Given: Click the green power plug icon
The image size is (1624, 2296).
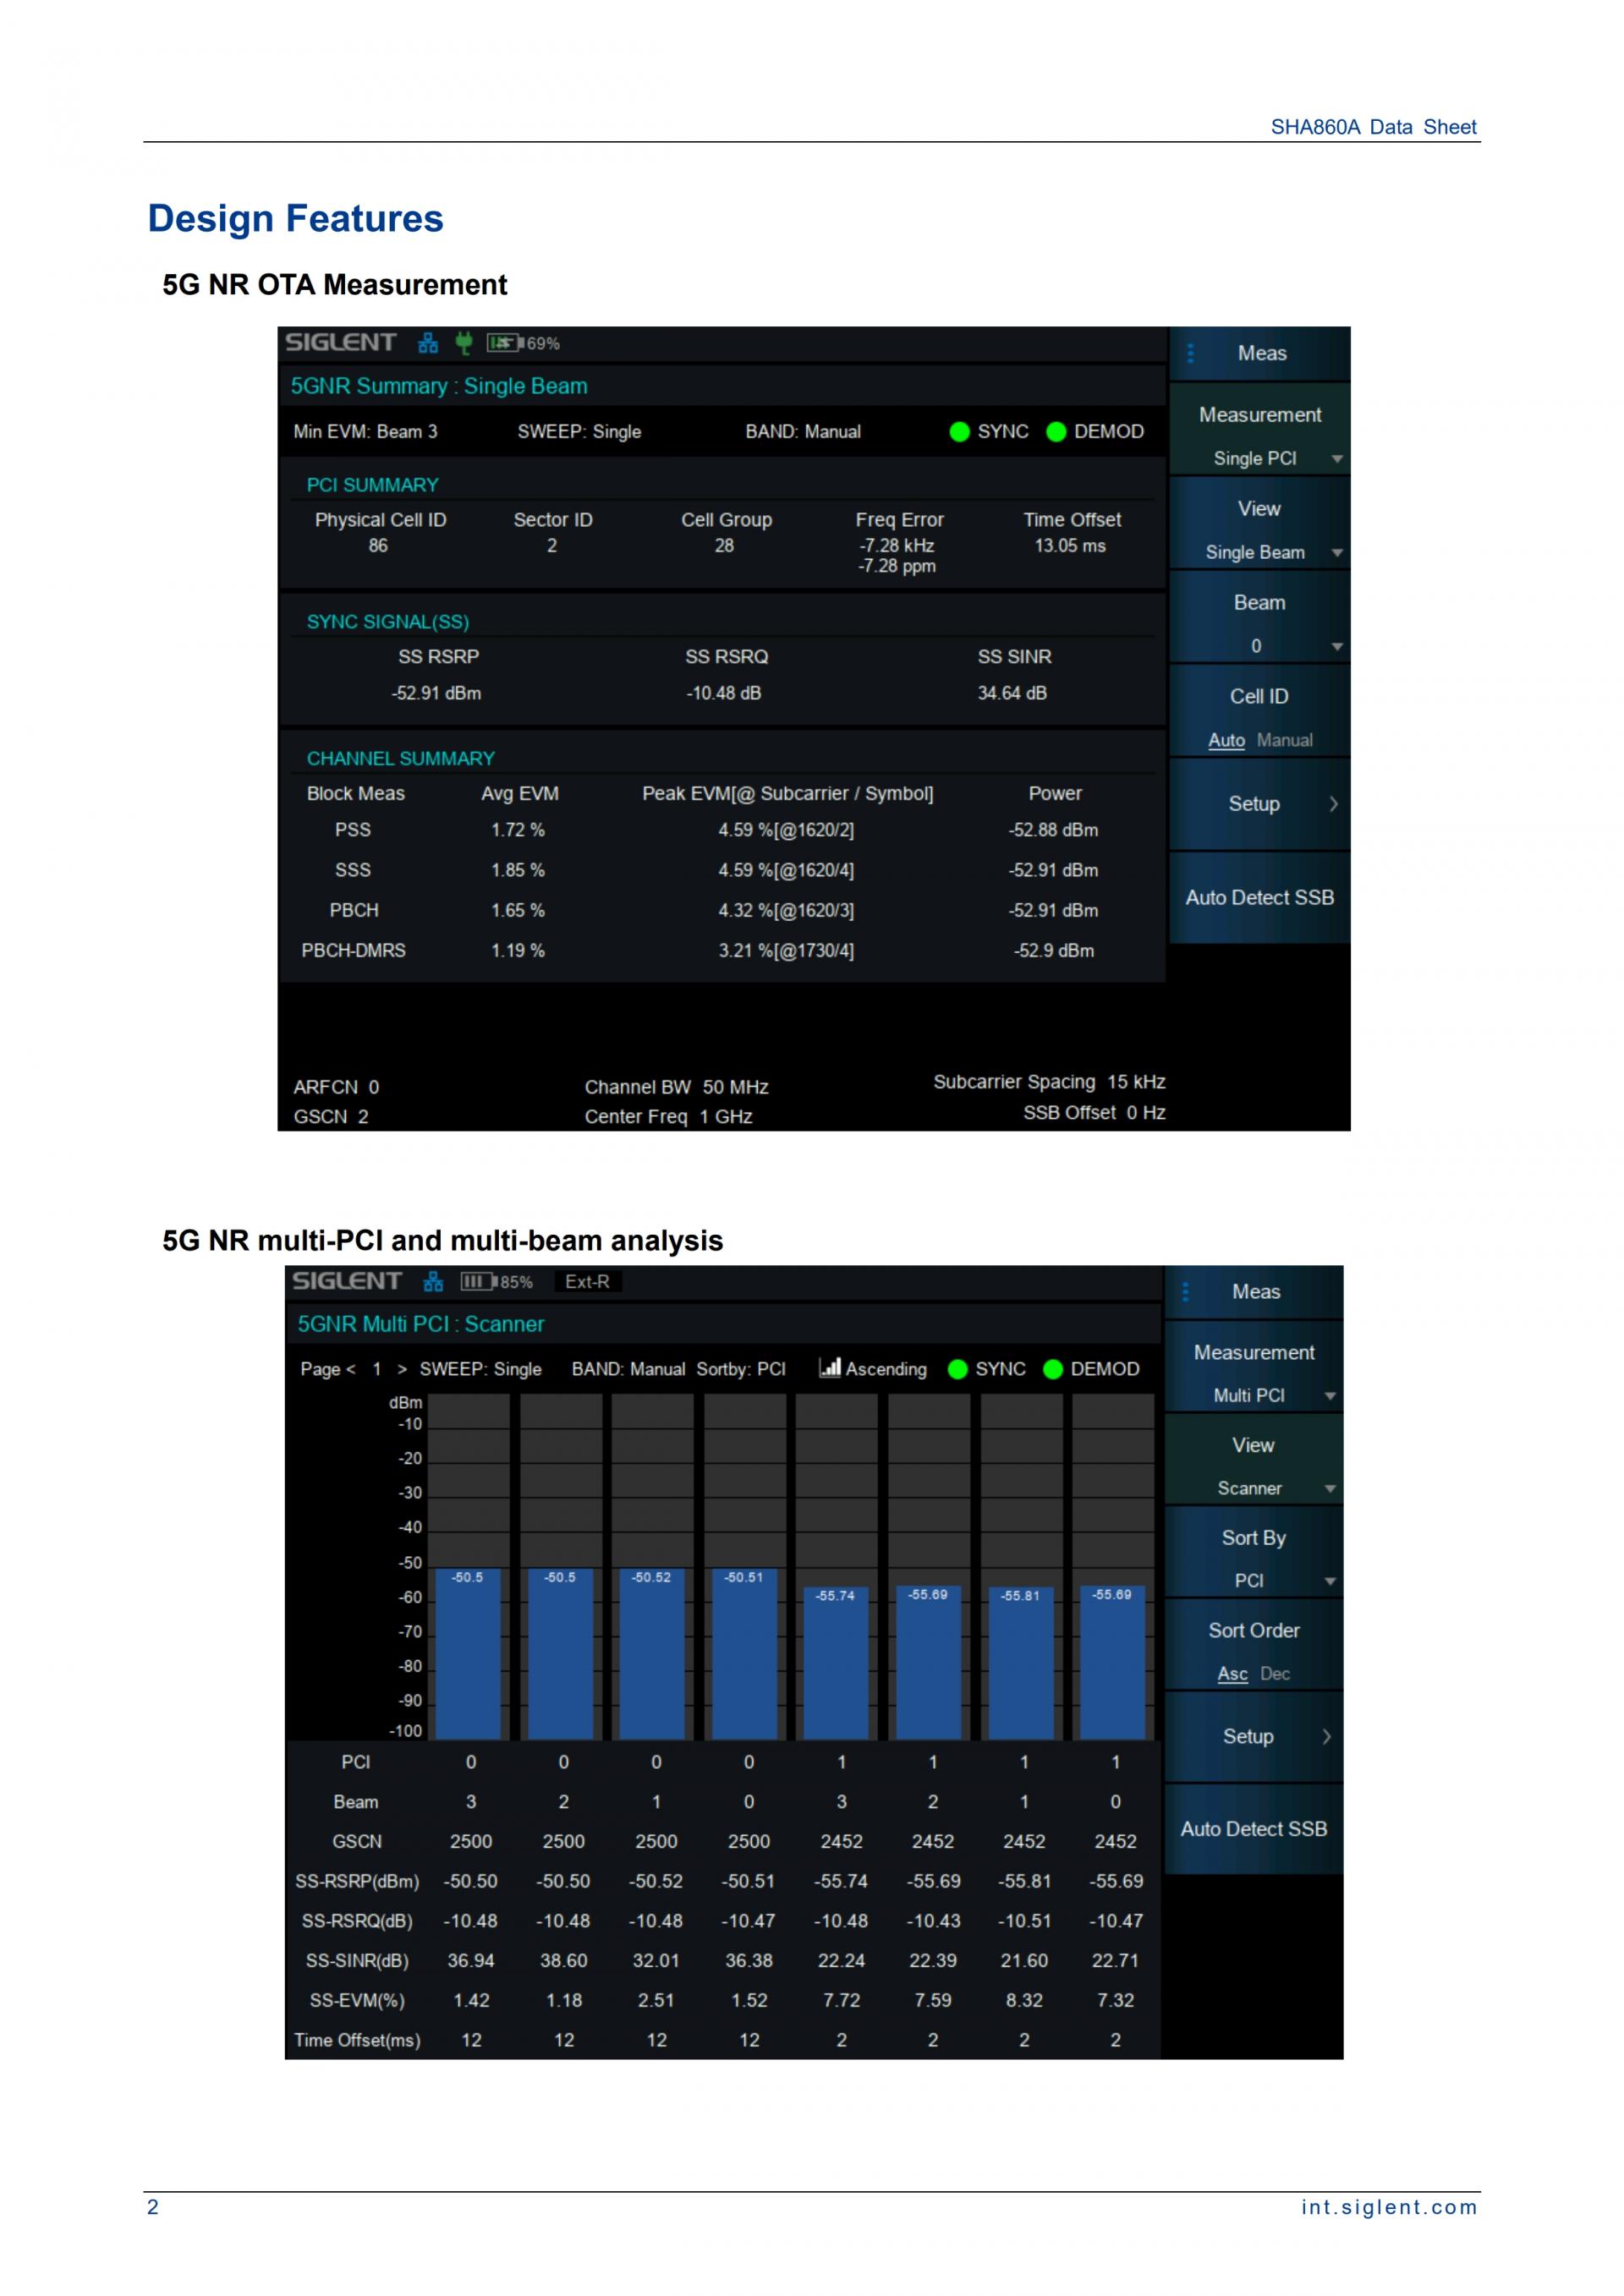Looking at the screenshot, I should [463, 343].
